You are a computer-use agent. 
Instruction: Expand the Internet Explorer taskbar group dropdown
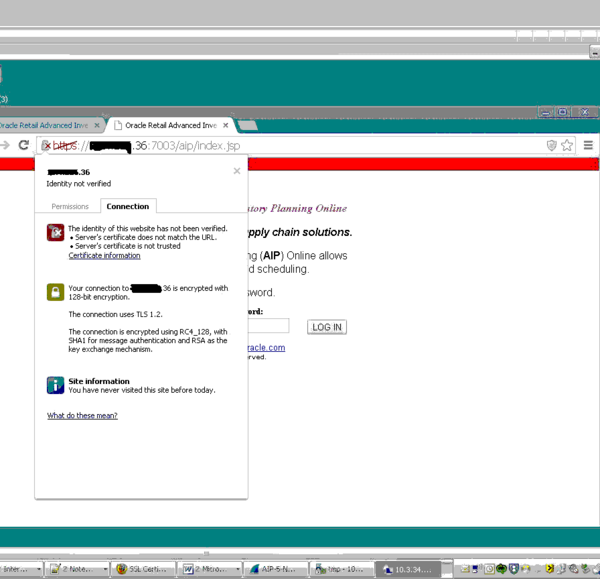click(39, 569)
